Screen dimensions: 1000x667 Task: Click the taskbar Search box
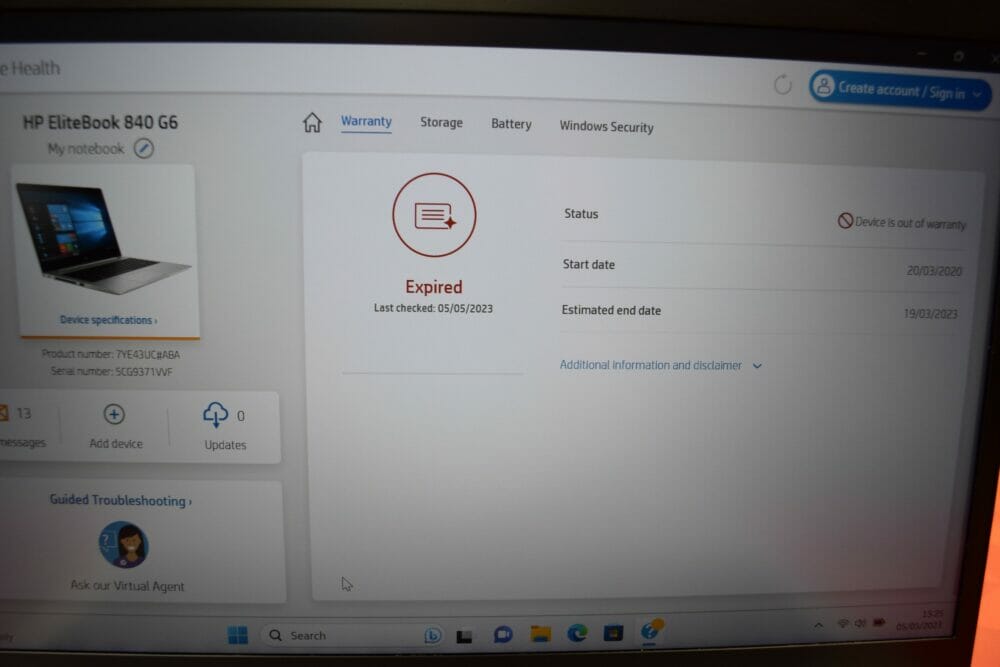coord(352,635)
